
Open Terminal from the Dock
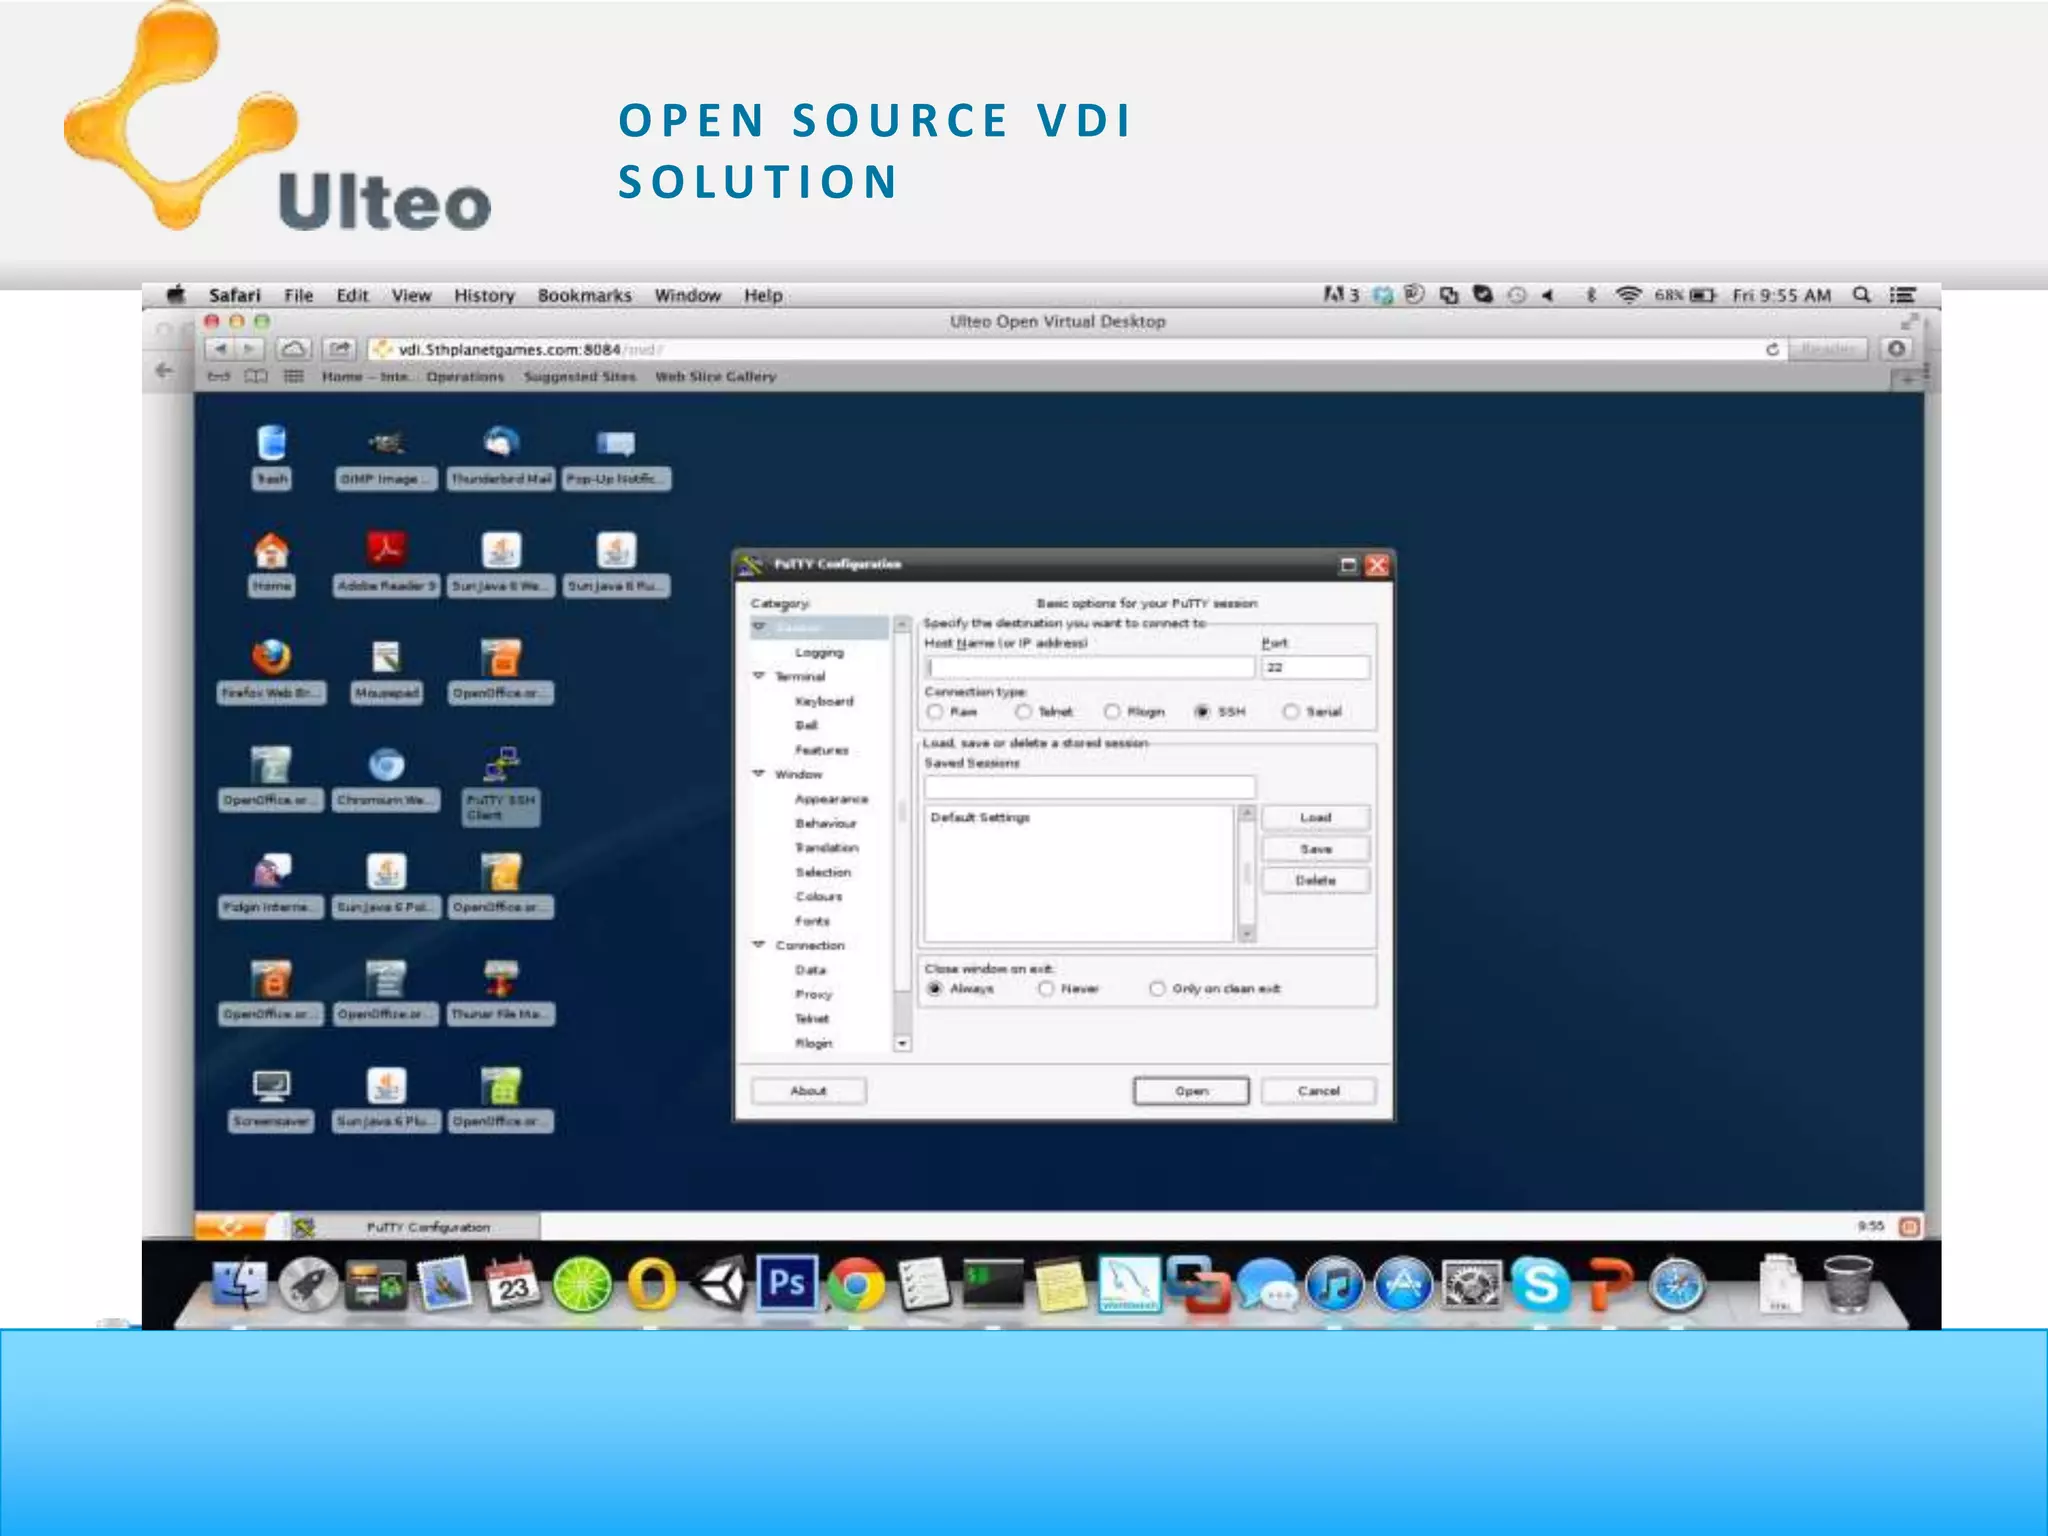(x=993, y=1285)
